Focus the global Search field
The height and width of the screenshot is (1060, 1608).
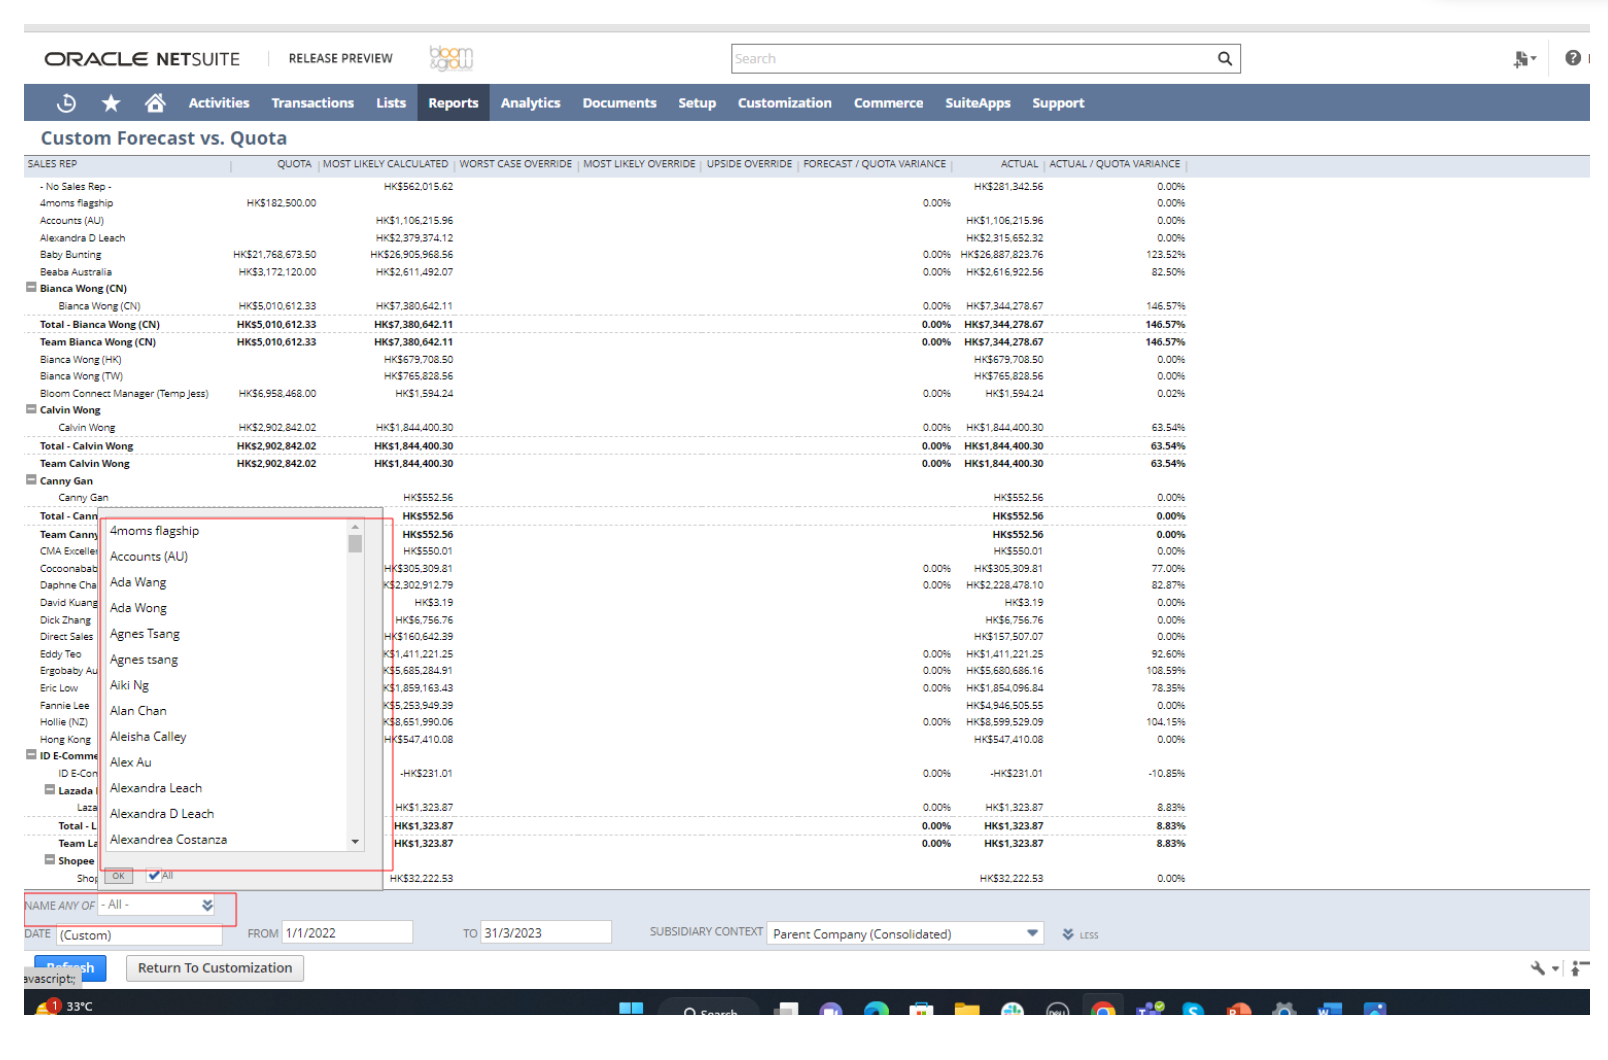click(972, 59)
